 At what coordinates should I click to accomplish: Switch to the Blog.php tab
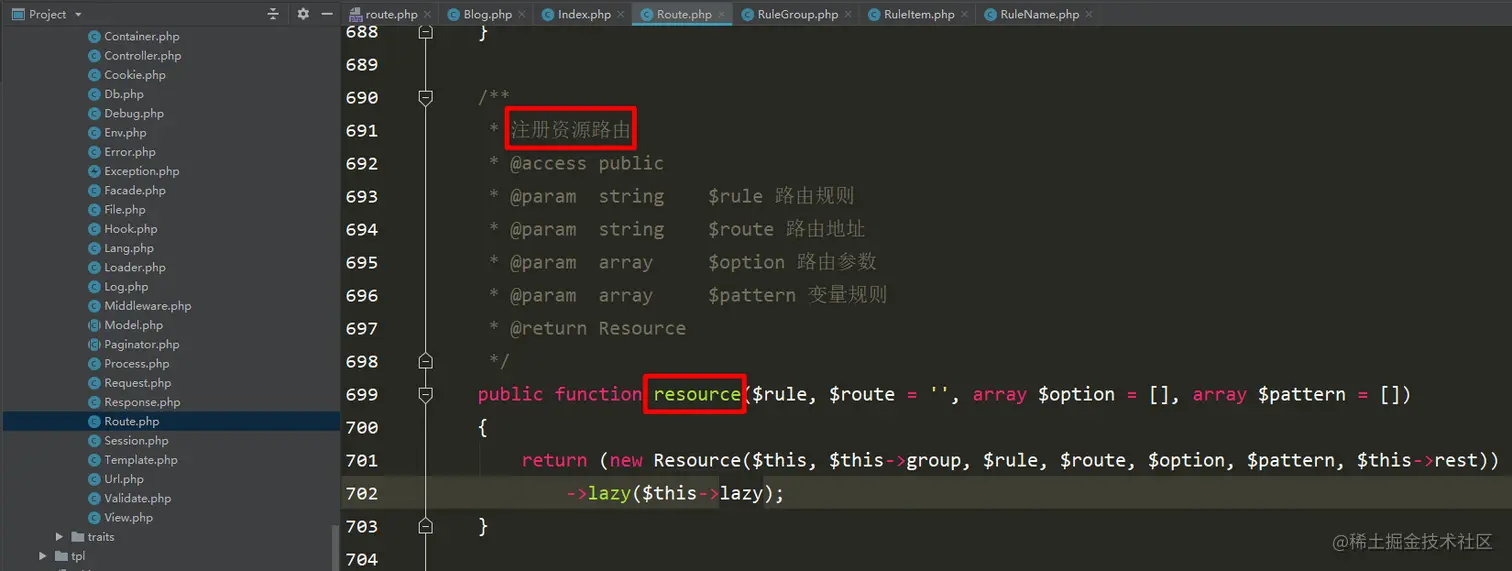(x=487, y=14)
